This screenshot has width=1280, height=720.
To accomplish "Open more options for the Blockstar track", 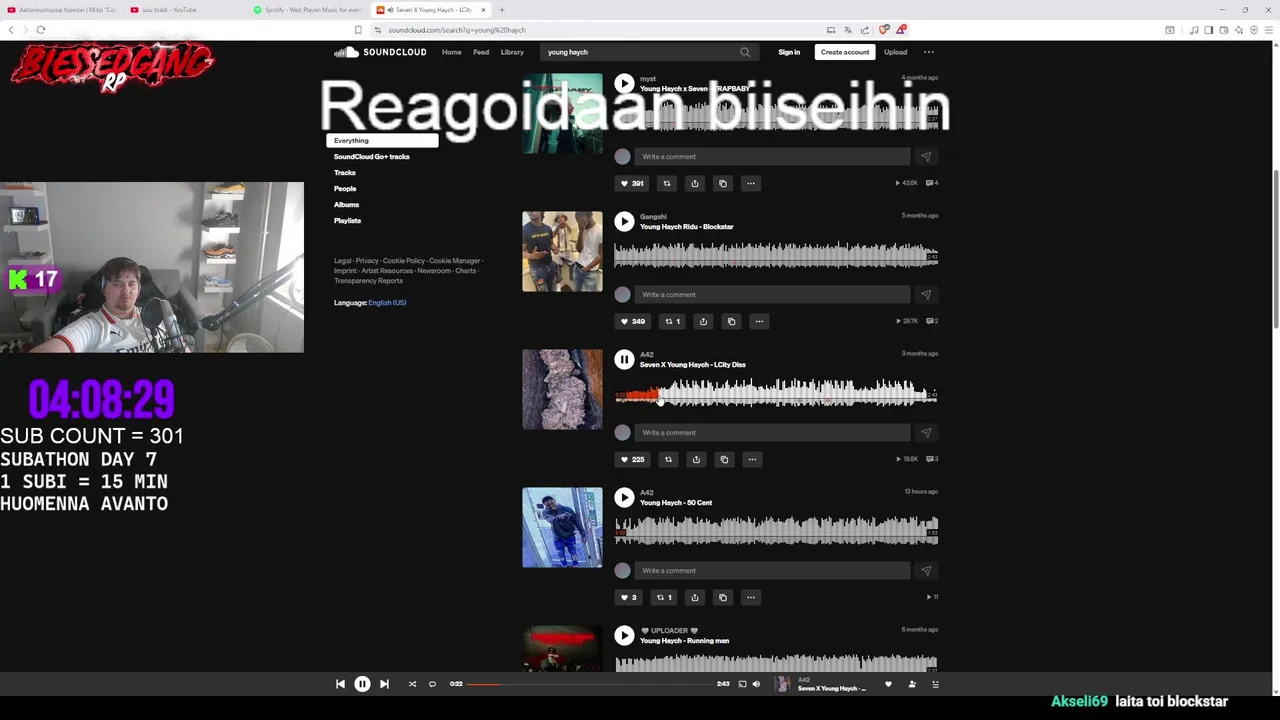I will tap(759, 321).
